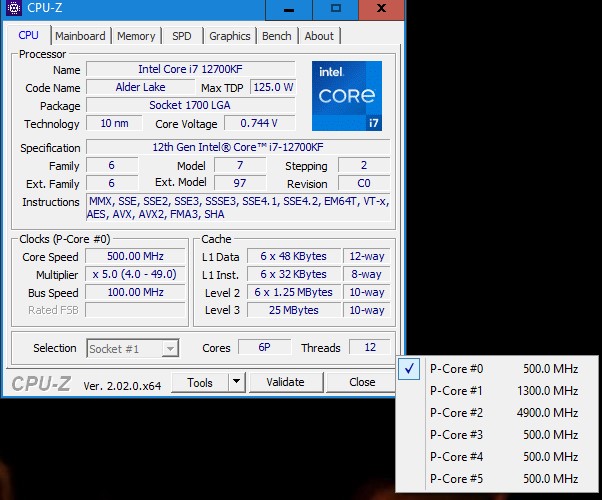Viewport: 602px width, 500px height.
Task: Select P-Core #4 menu entry
Action: [497, 457]
